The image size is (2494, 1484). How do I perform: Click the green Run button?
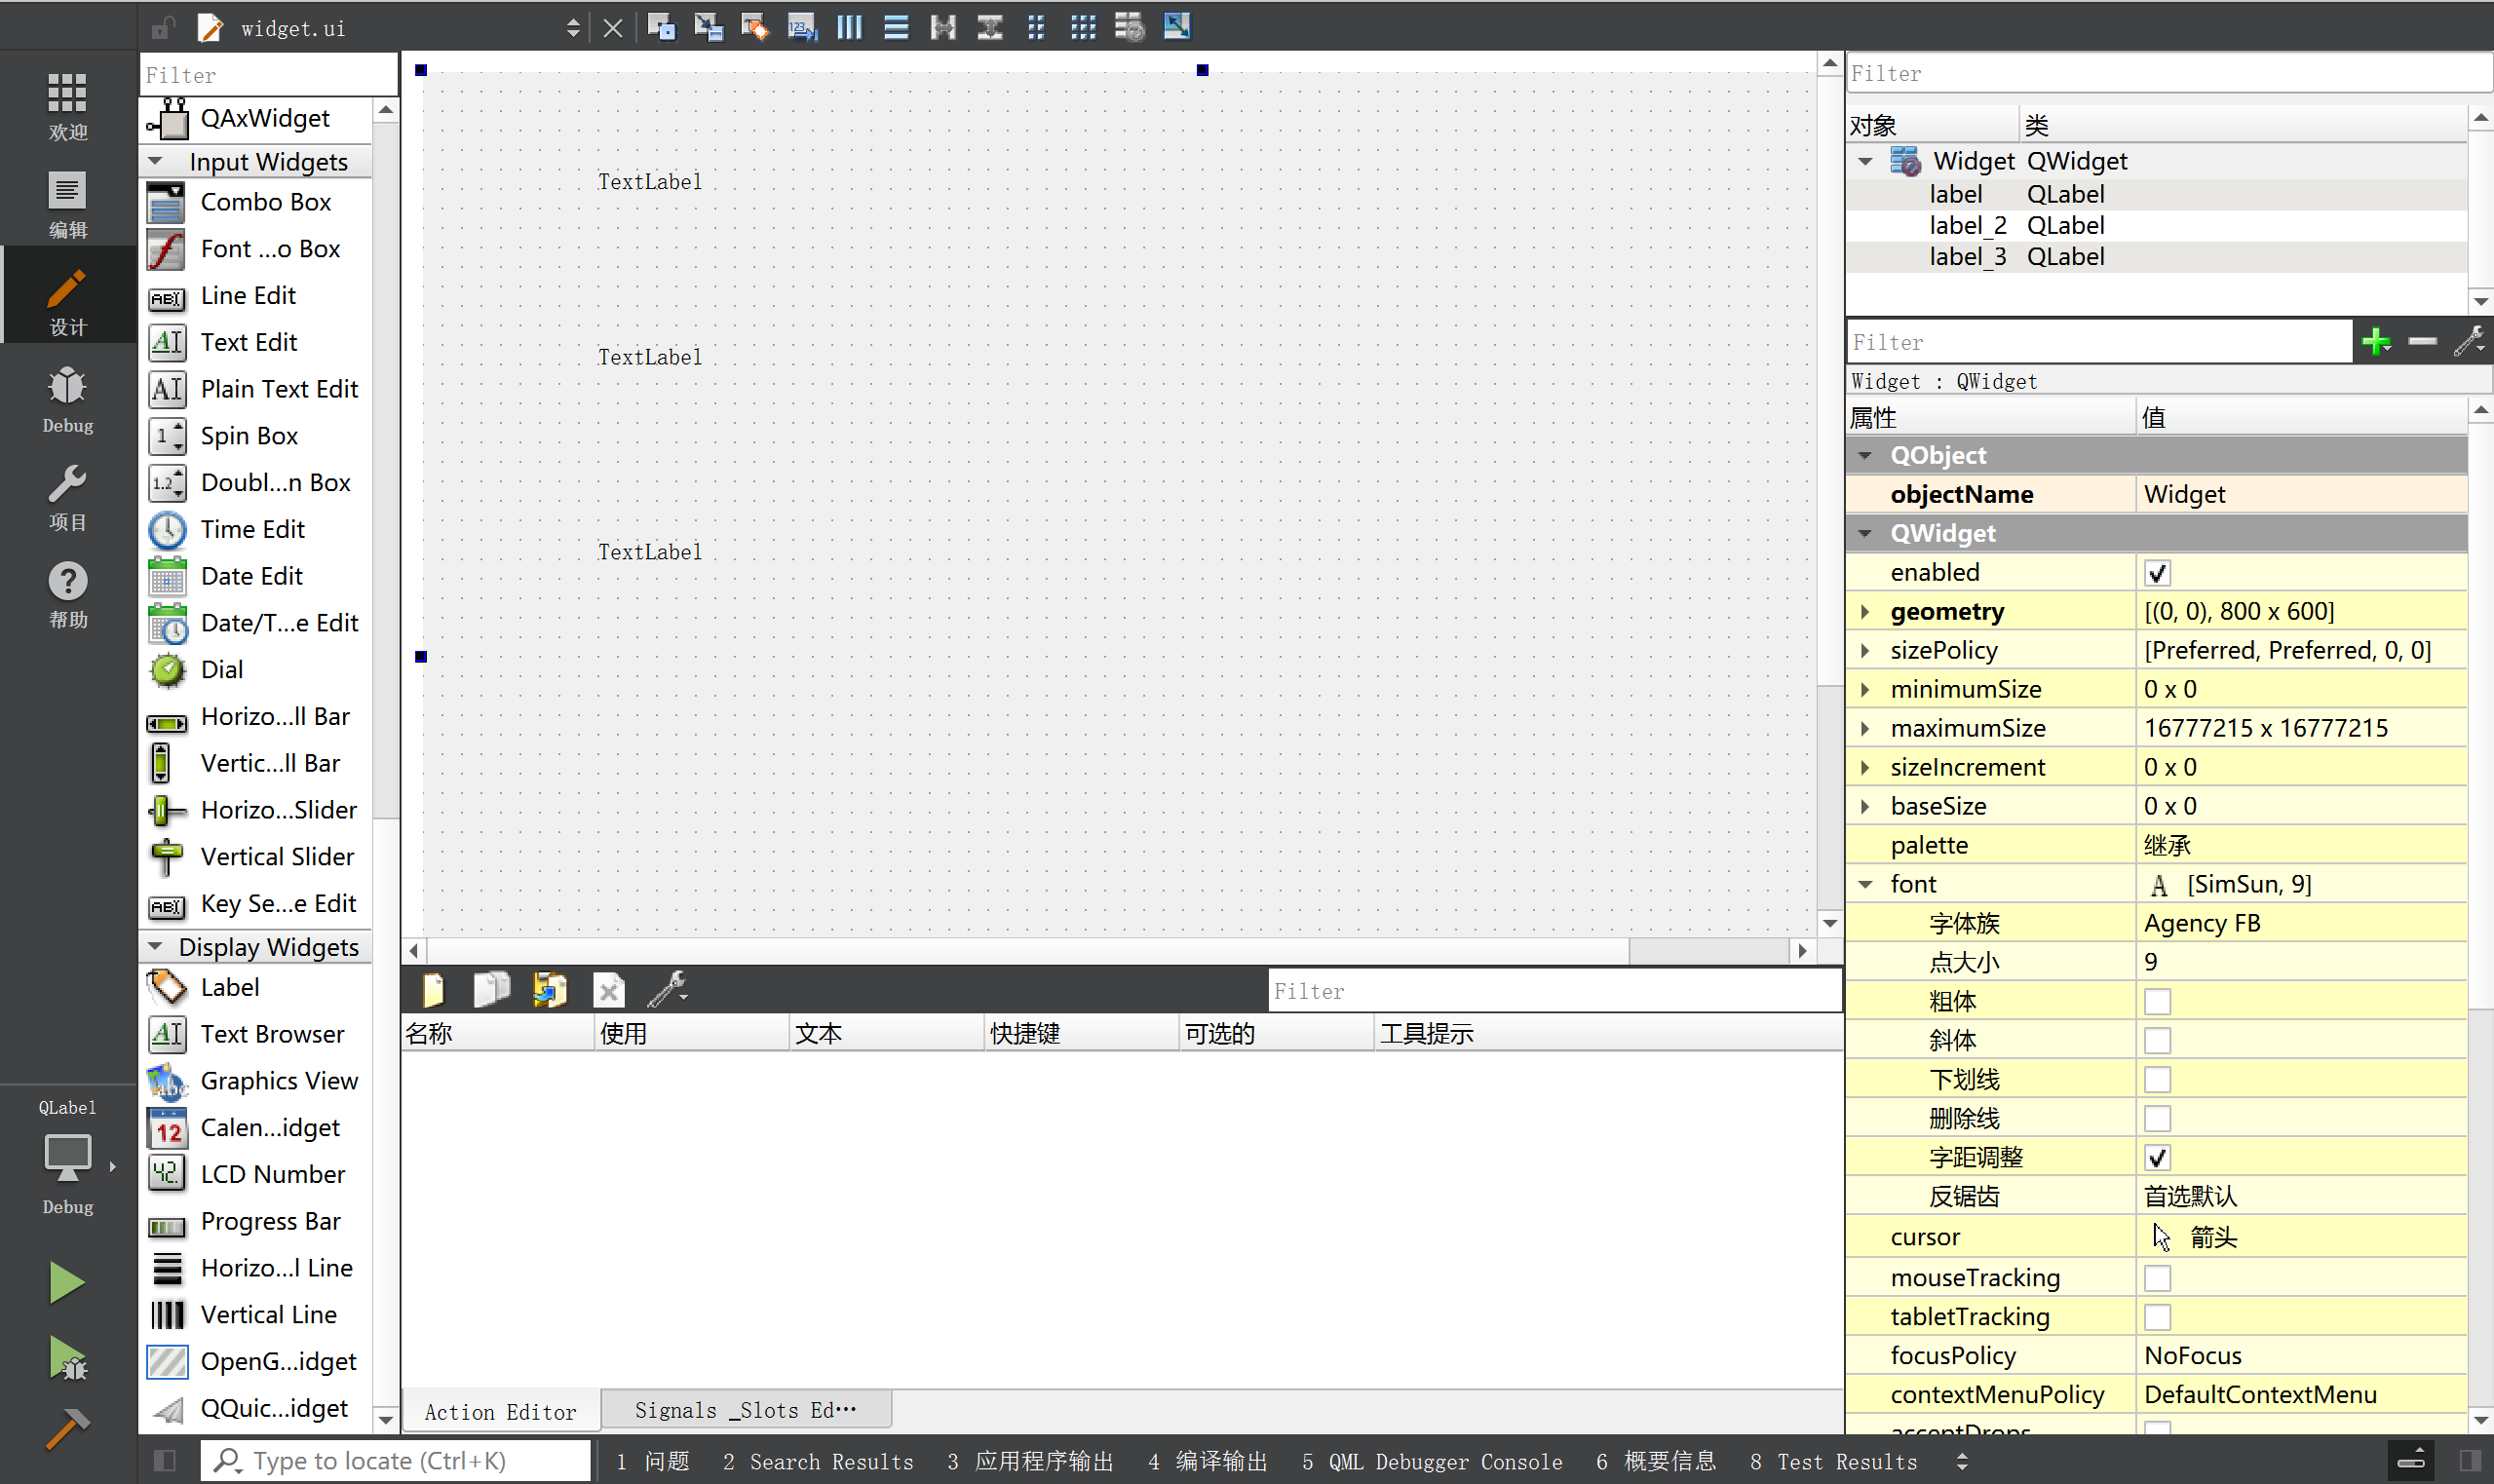pos(66,1282)
